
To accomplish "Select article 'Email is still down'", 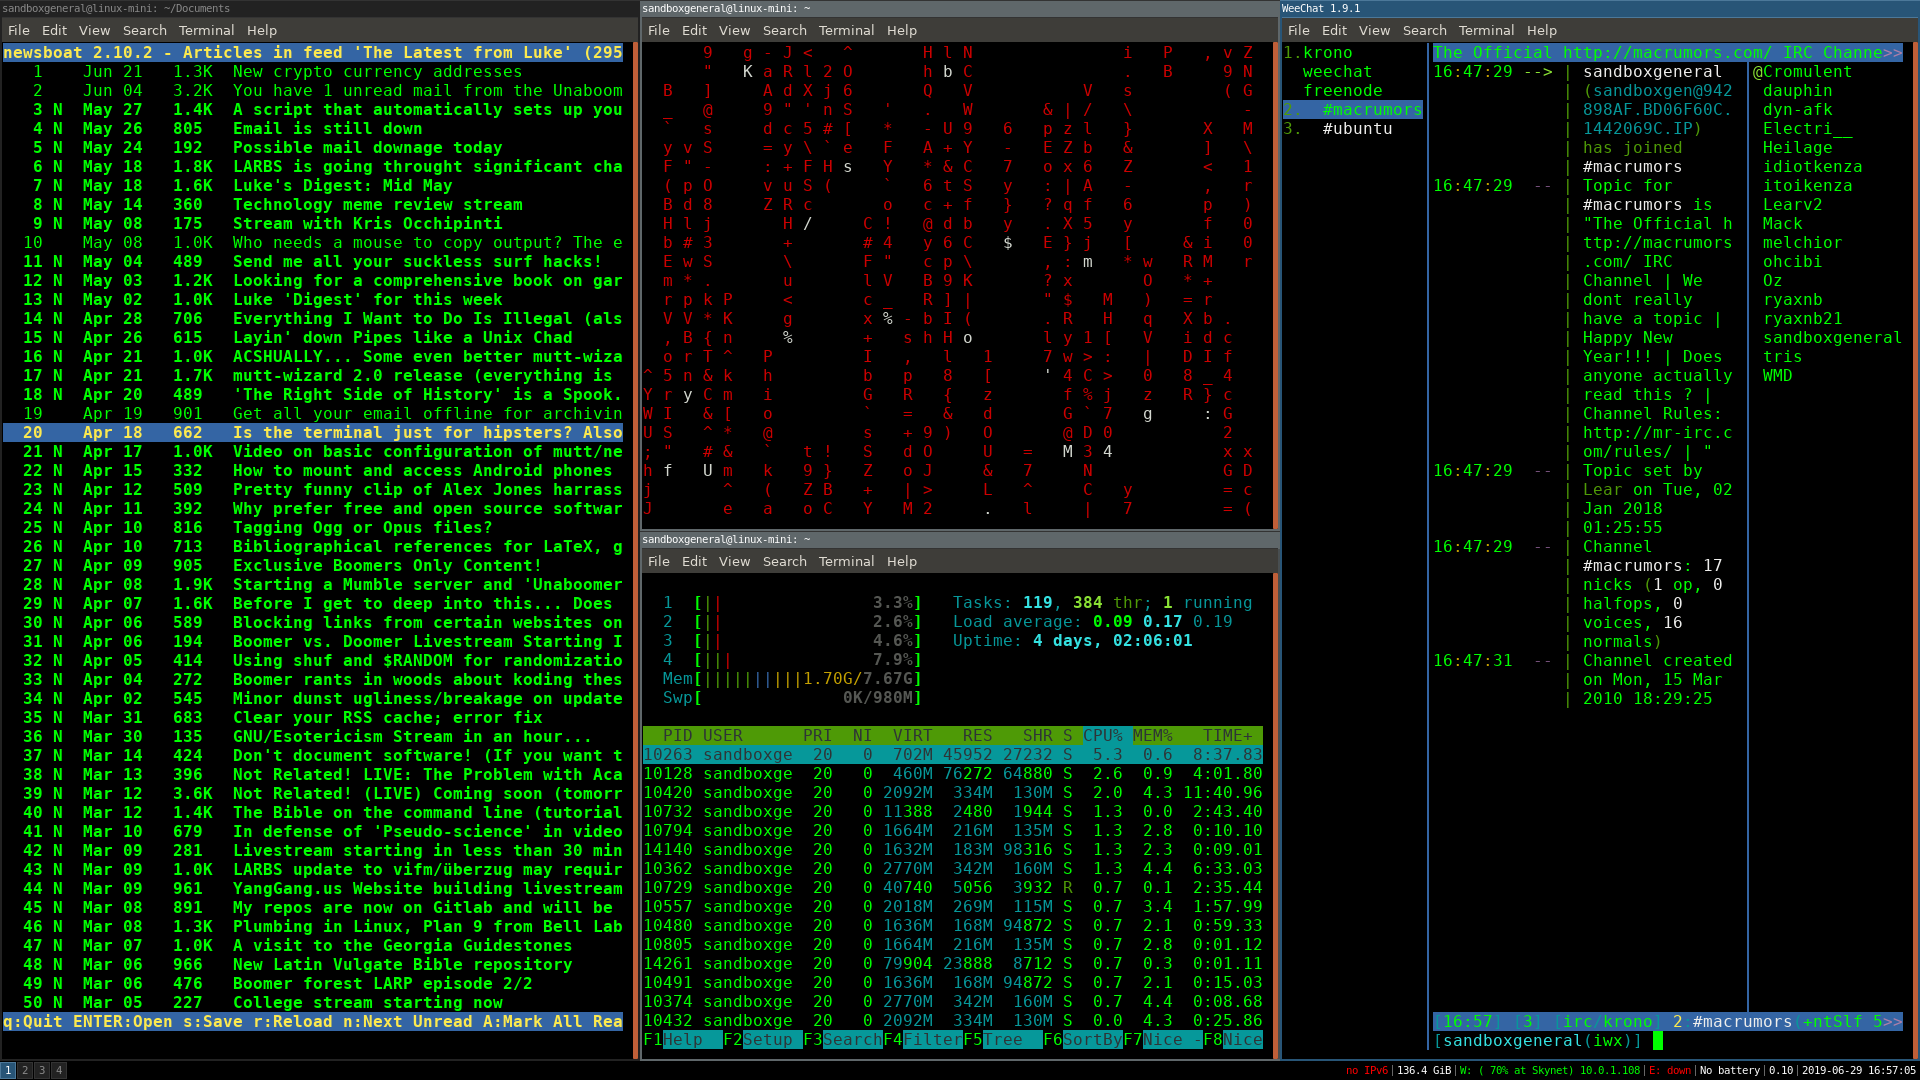I will pos(313,129).
